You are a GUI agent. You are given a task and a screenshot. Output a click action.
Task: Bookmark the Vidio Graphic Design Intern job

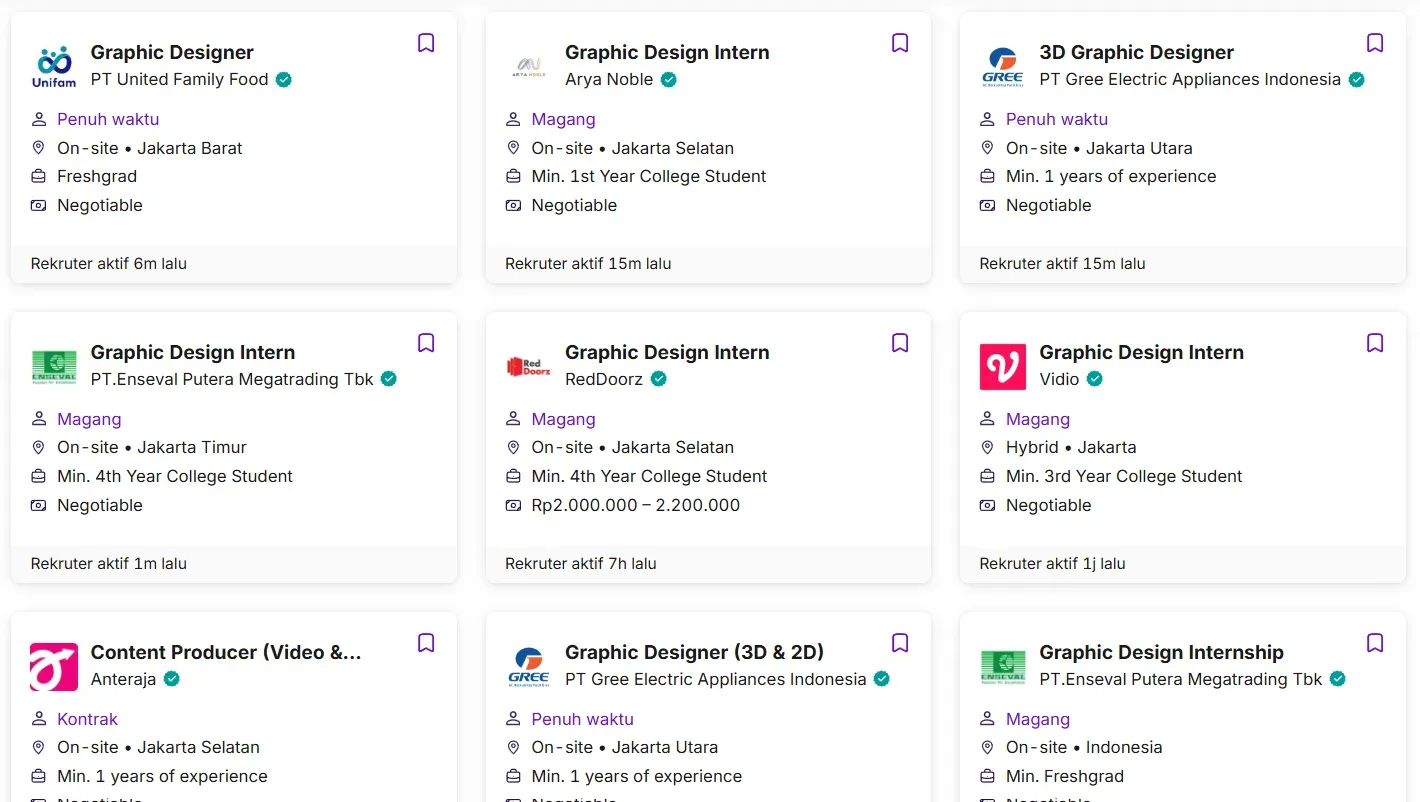(1375, 343)
